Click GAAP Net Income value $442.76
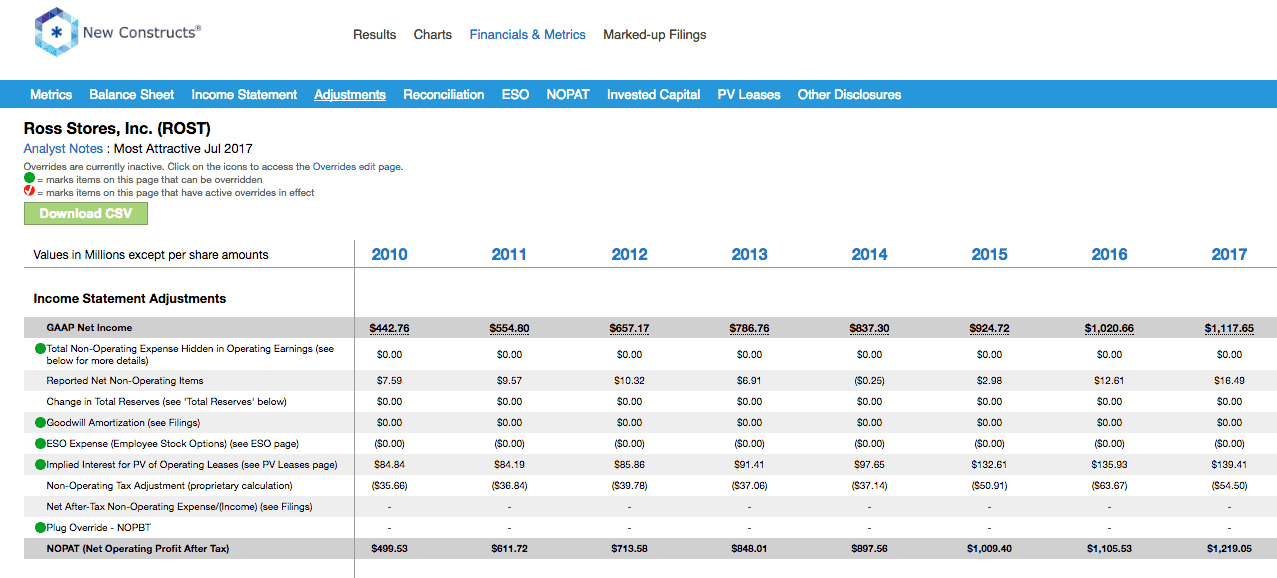Screen dimensions: 1277x578 click(389, 328)
